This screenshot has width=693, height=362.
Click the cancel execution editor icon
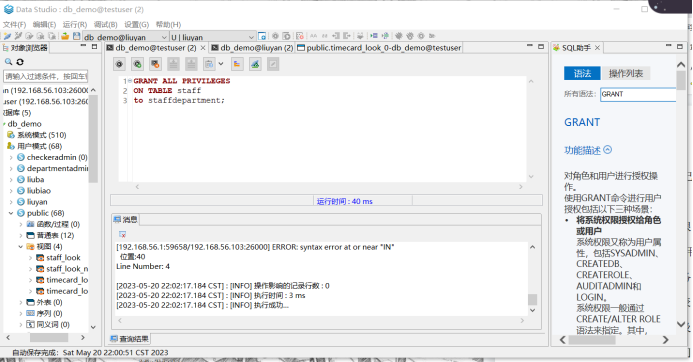[155, 64]
